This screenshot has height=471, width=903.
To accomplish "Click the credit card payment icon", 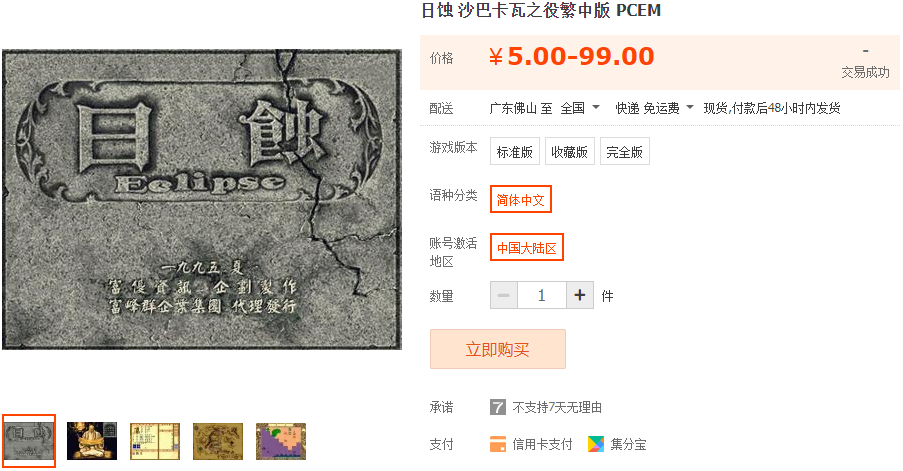I will [x=498, y=444].
